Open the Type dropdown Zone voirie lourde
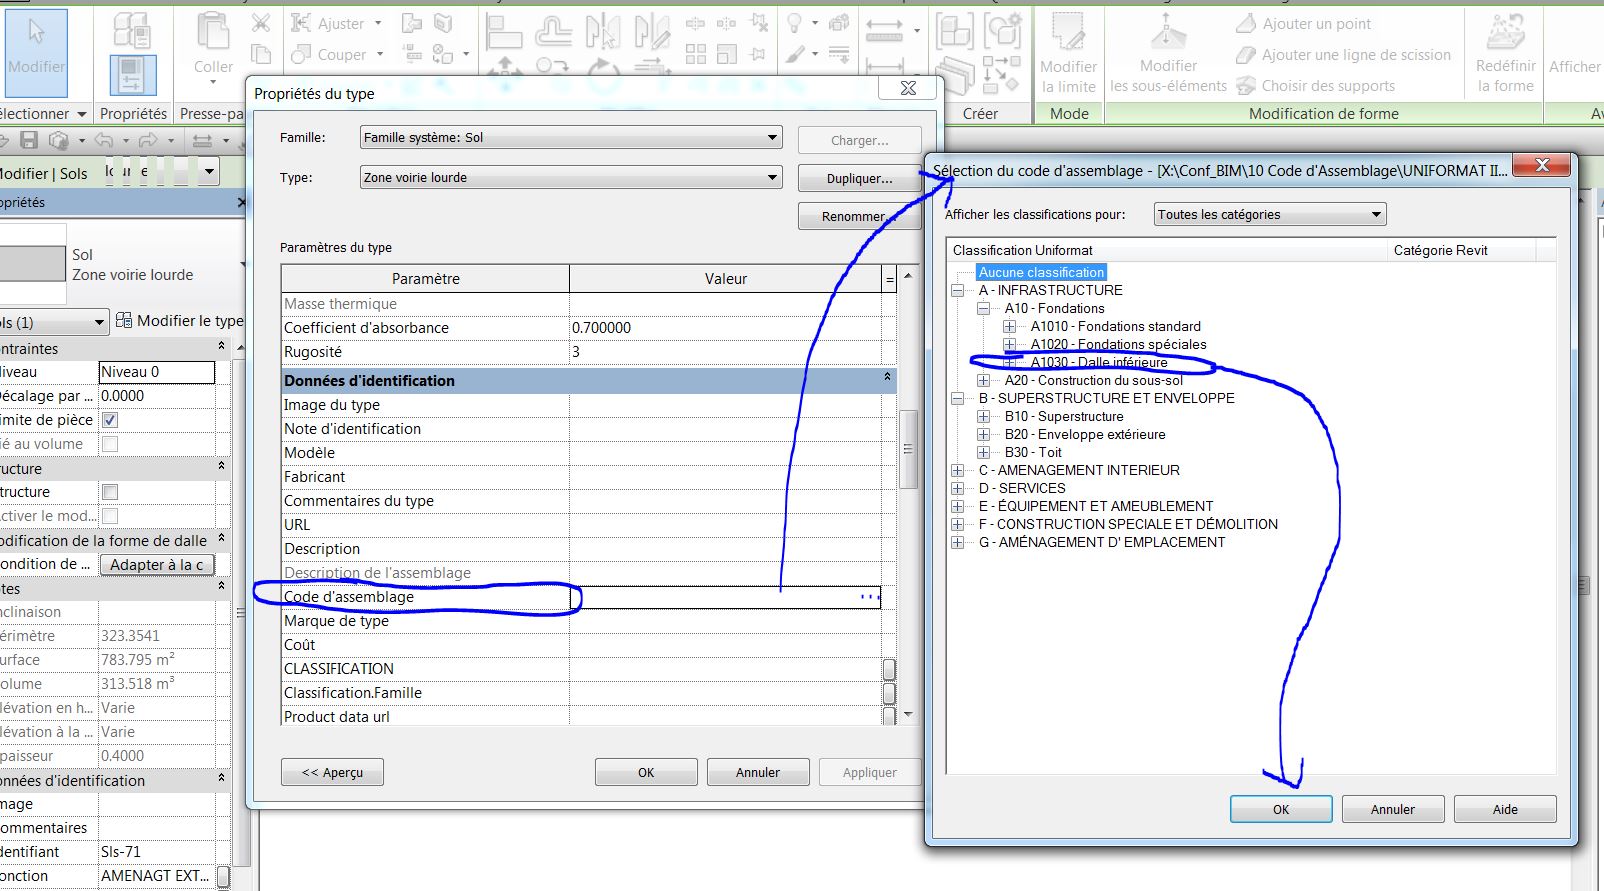The width and height of the screenshot is (1604, 891). pos(570,178)
